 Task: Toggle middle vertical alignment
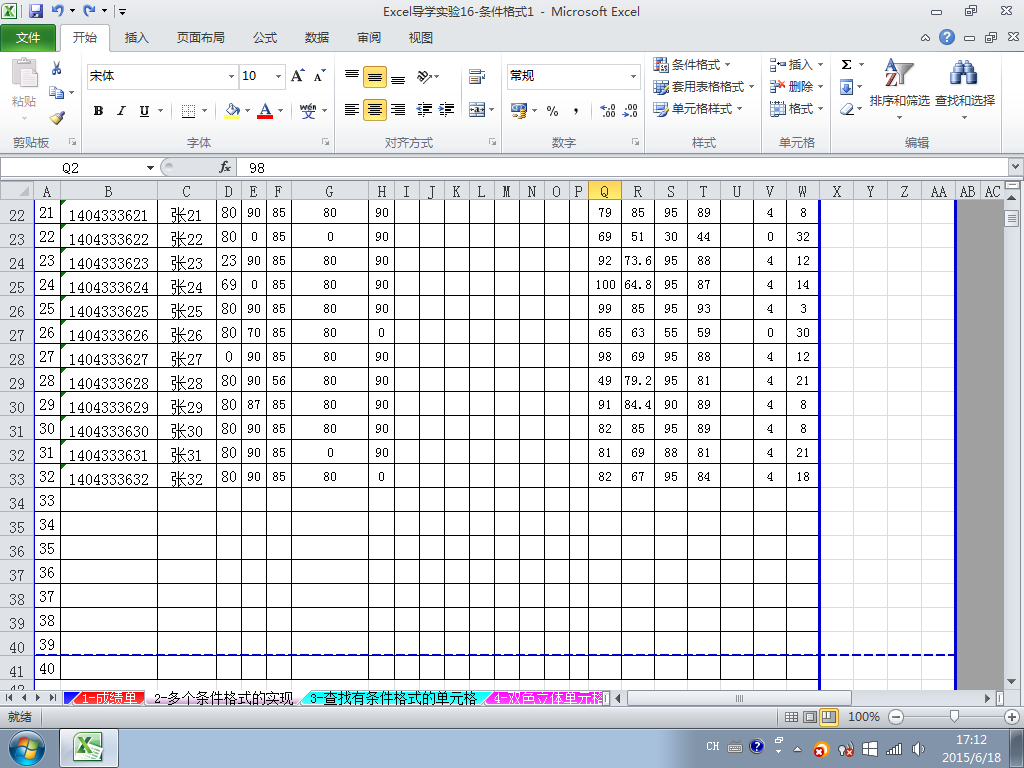point(375,77)
